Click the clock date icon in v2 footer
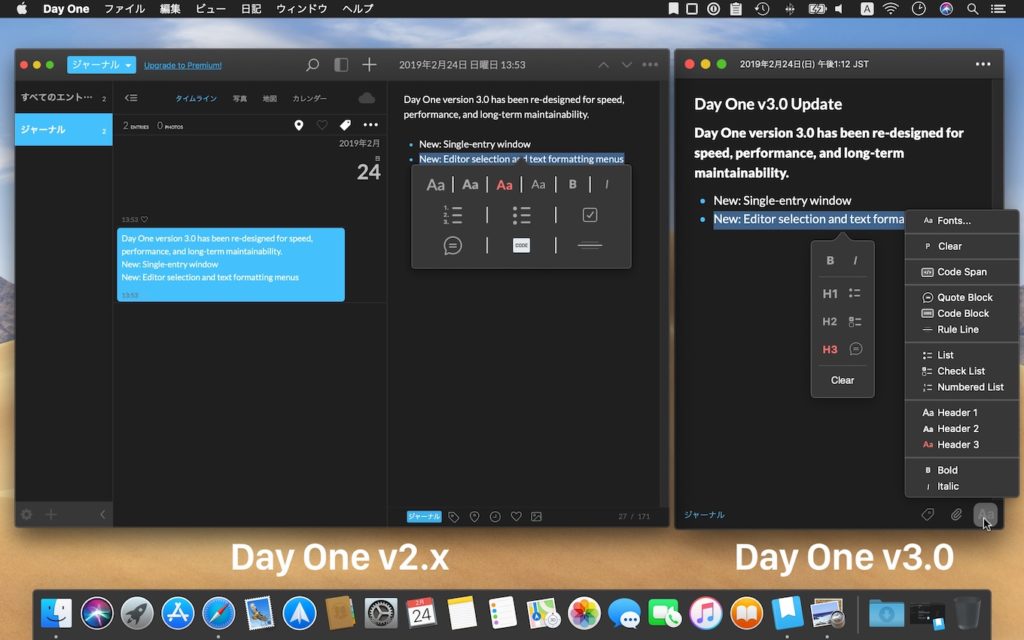 coord(495,517)
